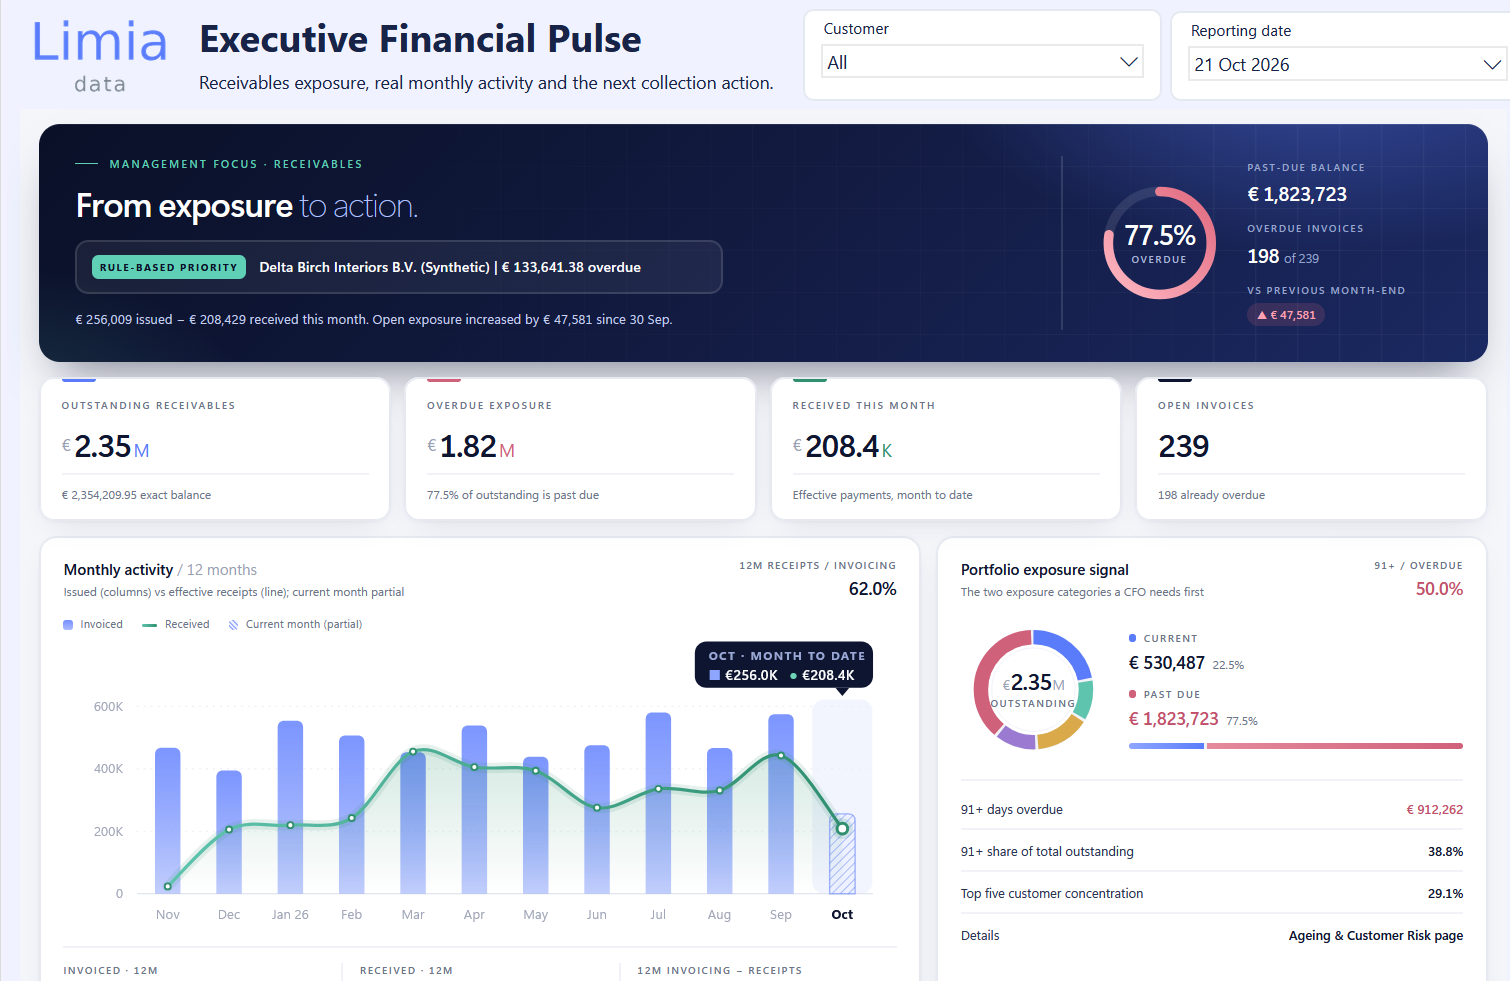1510x981 pixels.
Task: Click the Current month (partial) legend icon
Action: (233, 625)
